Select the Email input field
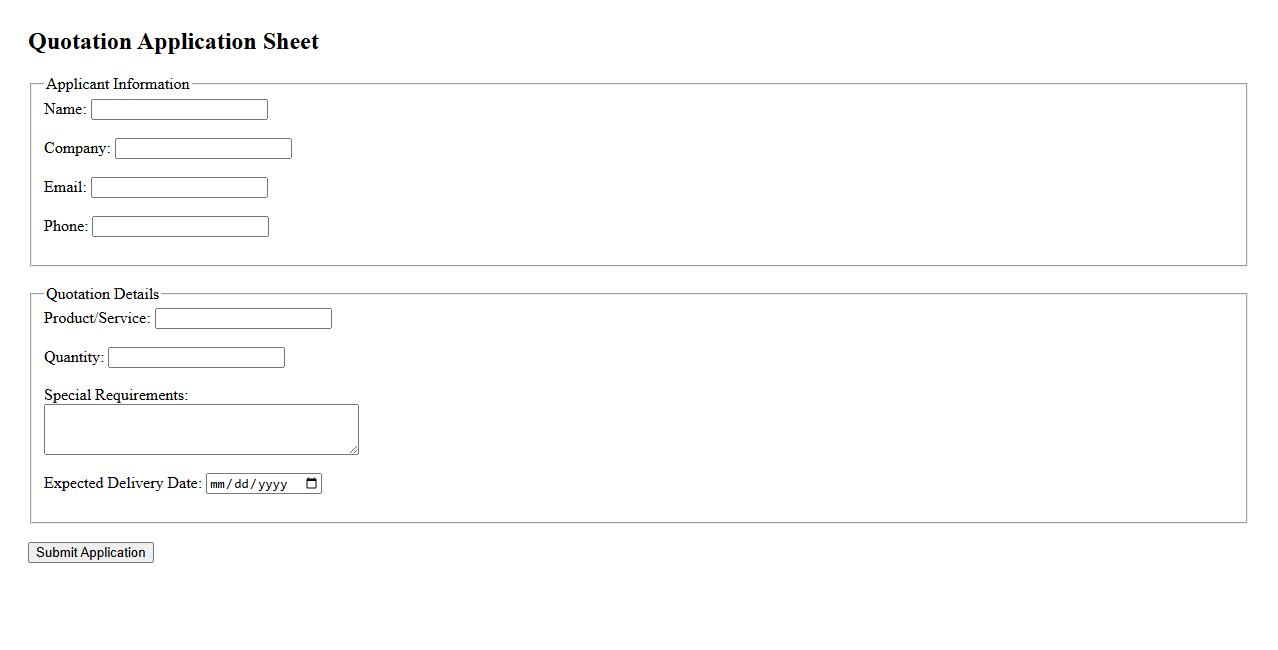Screen dimensions: 1278x650 [x=179, y=188]
